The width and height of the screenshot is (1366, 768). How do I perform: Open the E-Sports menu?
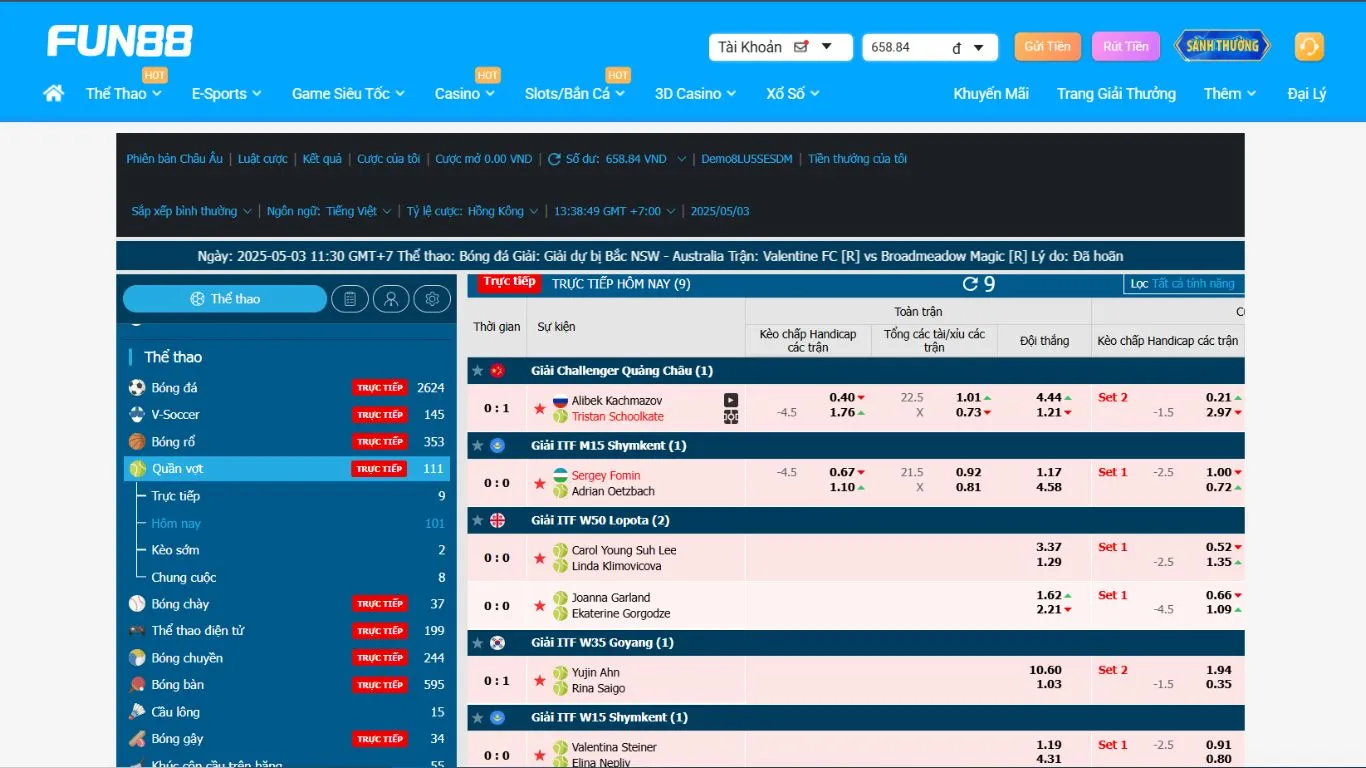coord(226,93)
